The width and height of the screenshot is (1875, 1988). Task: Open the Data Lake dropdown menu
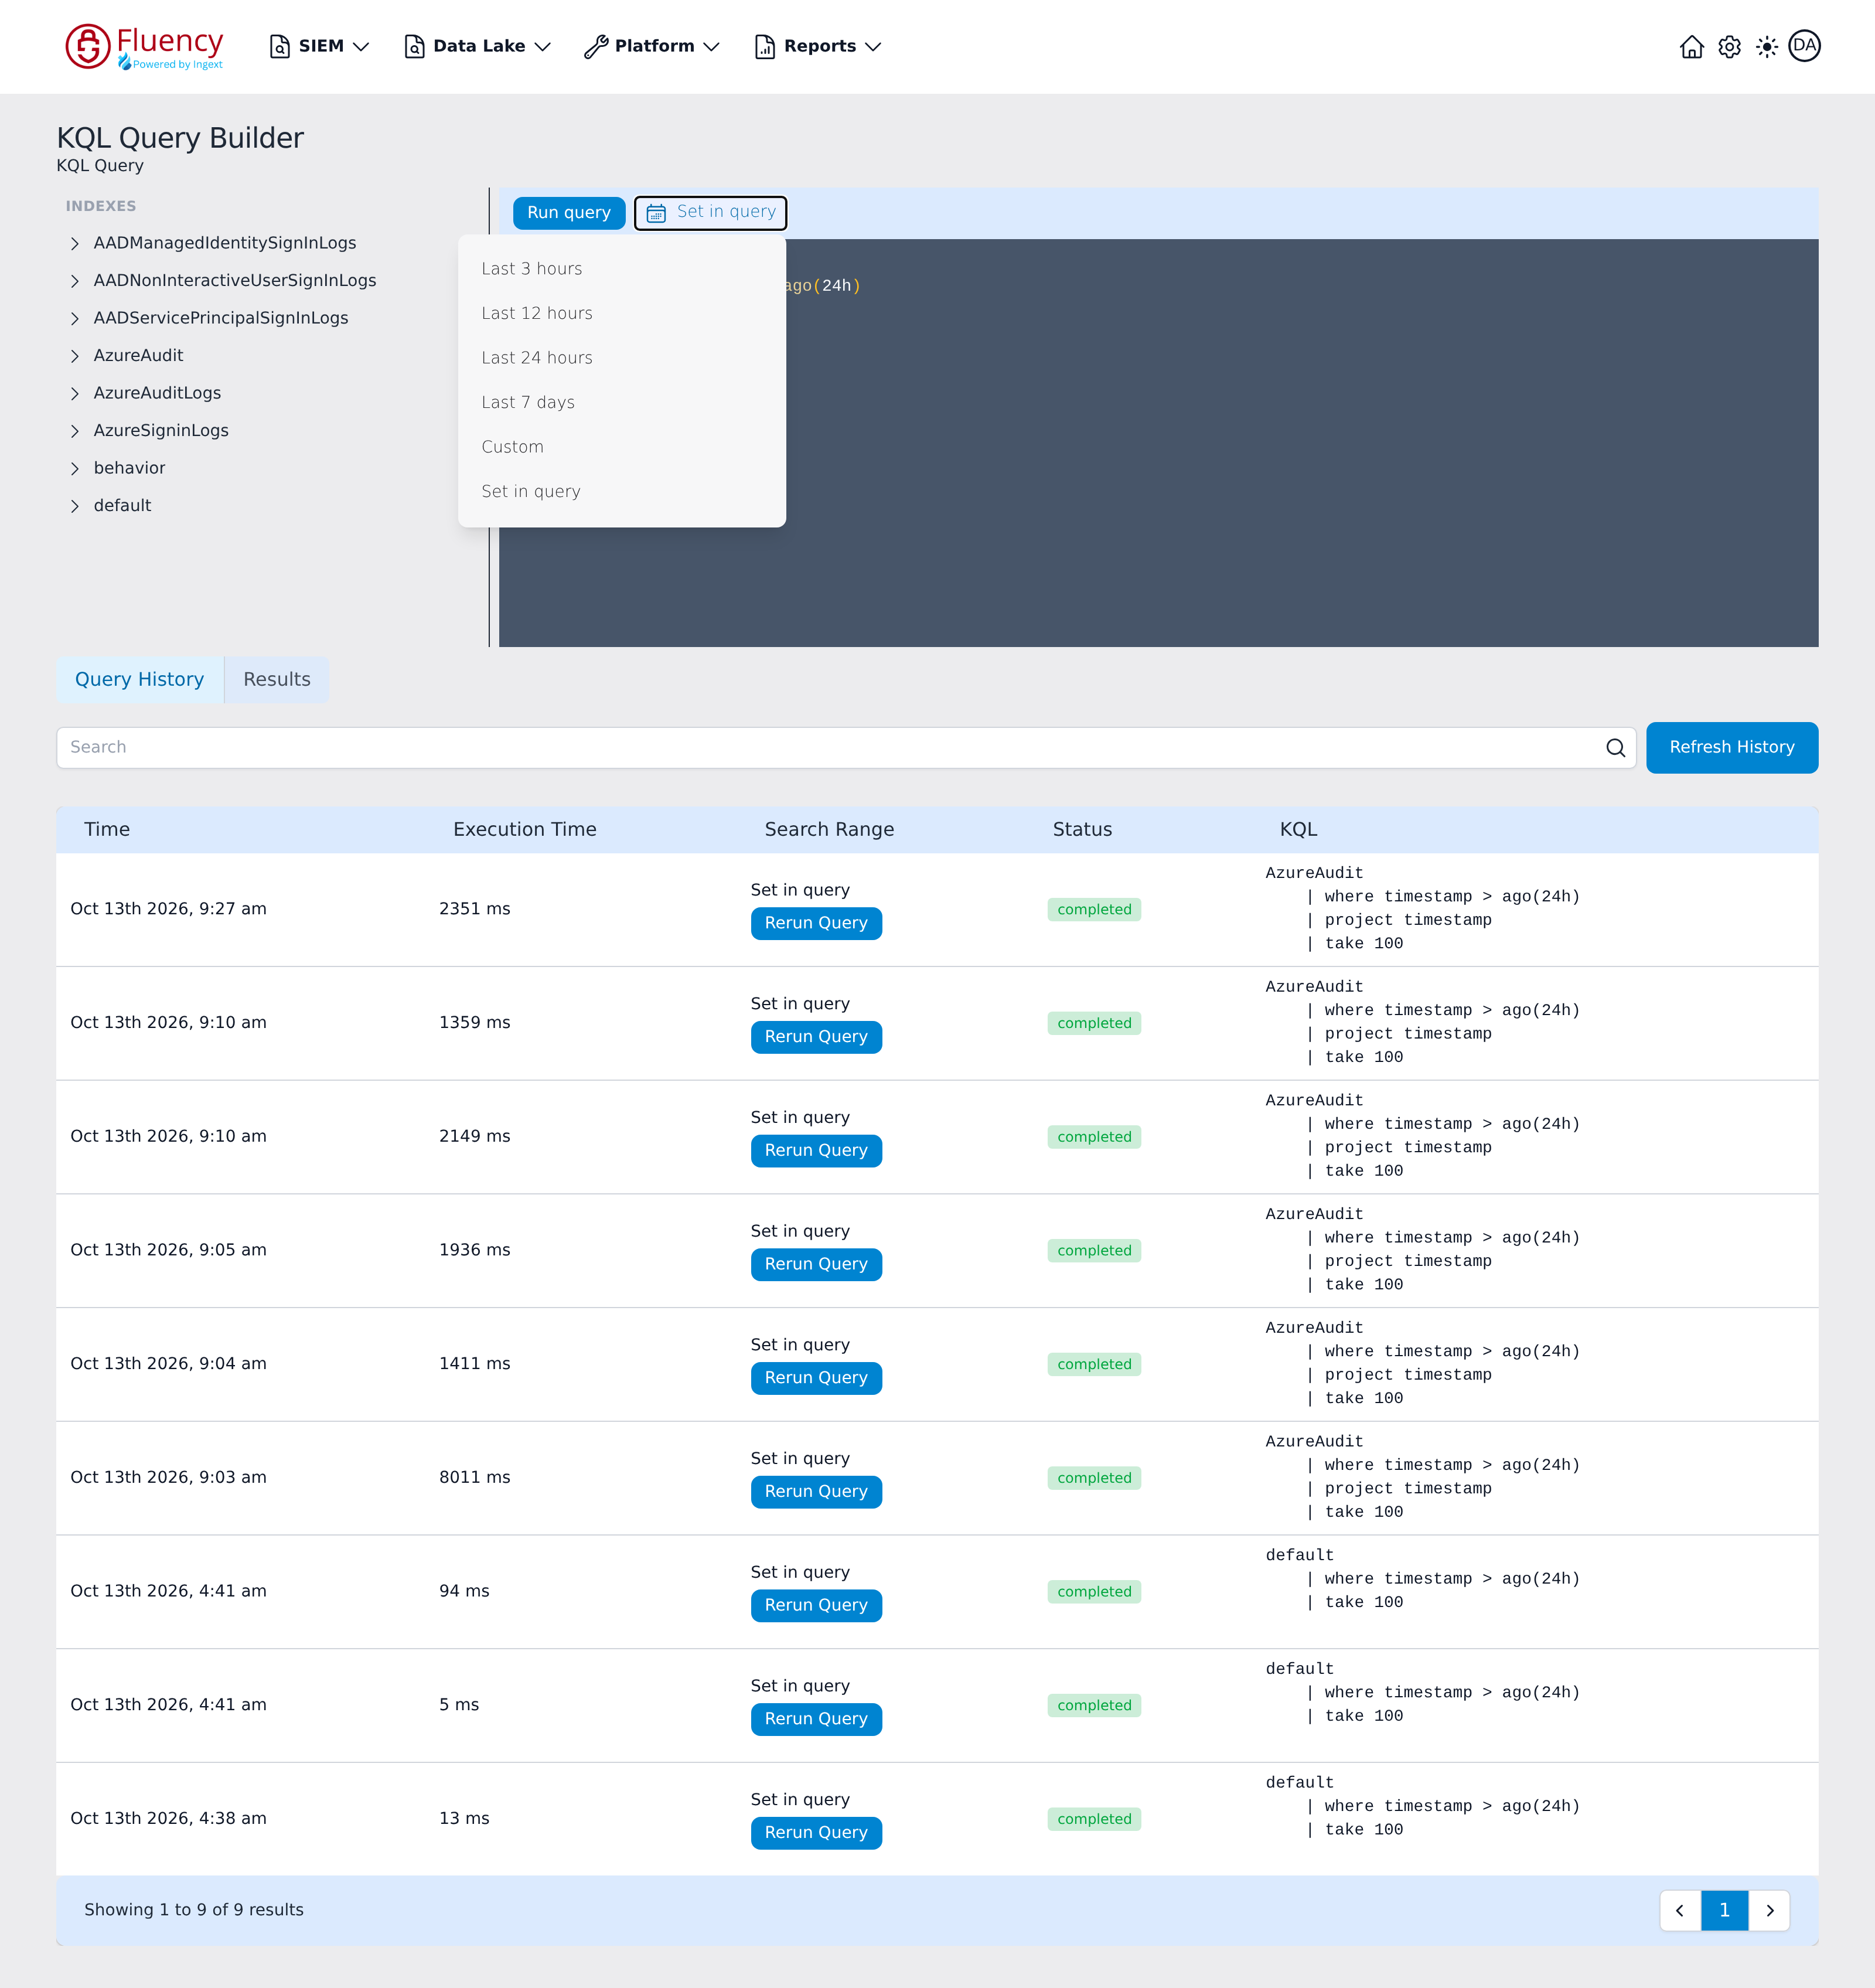pos(477,46)
